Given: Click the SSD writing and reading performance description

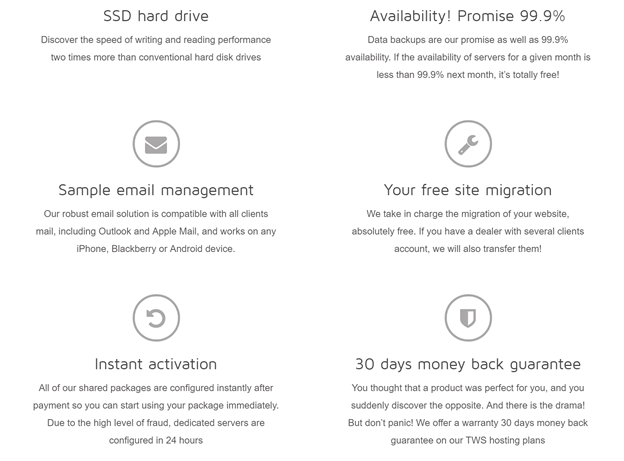Looking at the screenshot, I should point(156,49).
